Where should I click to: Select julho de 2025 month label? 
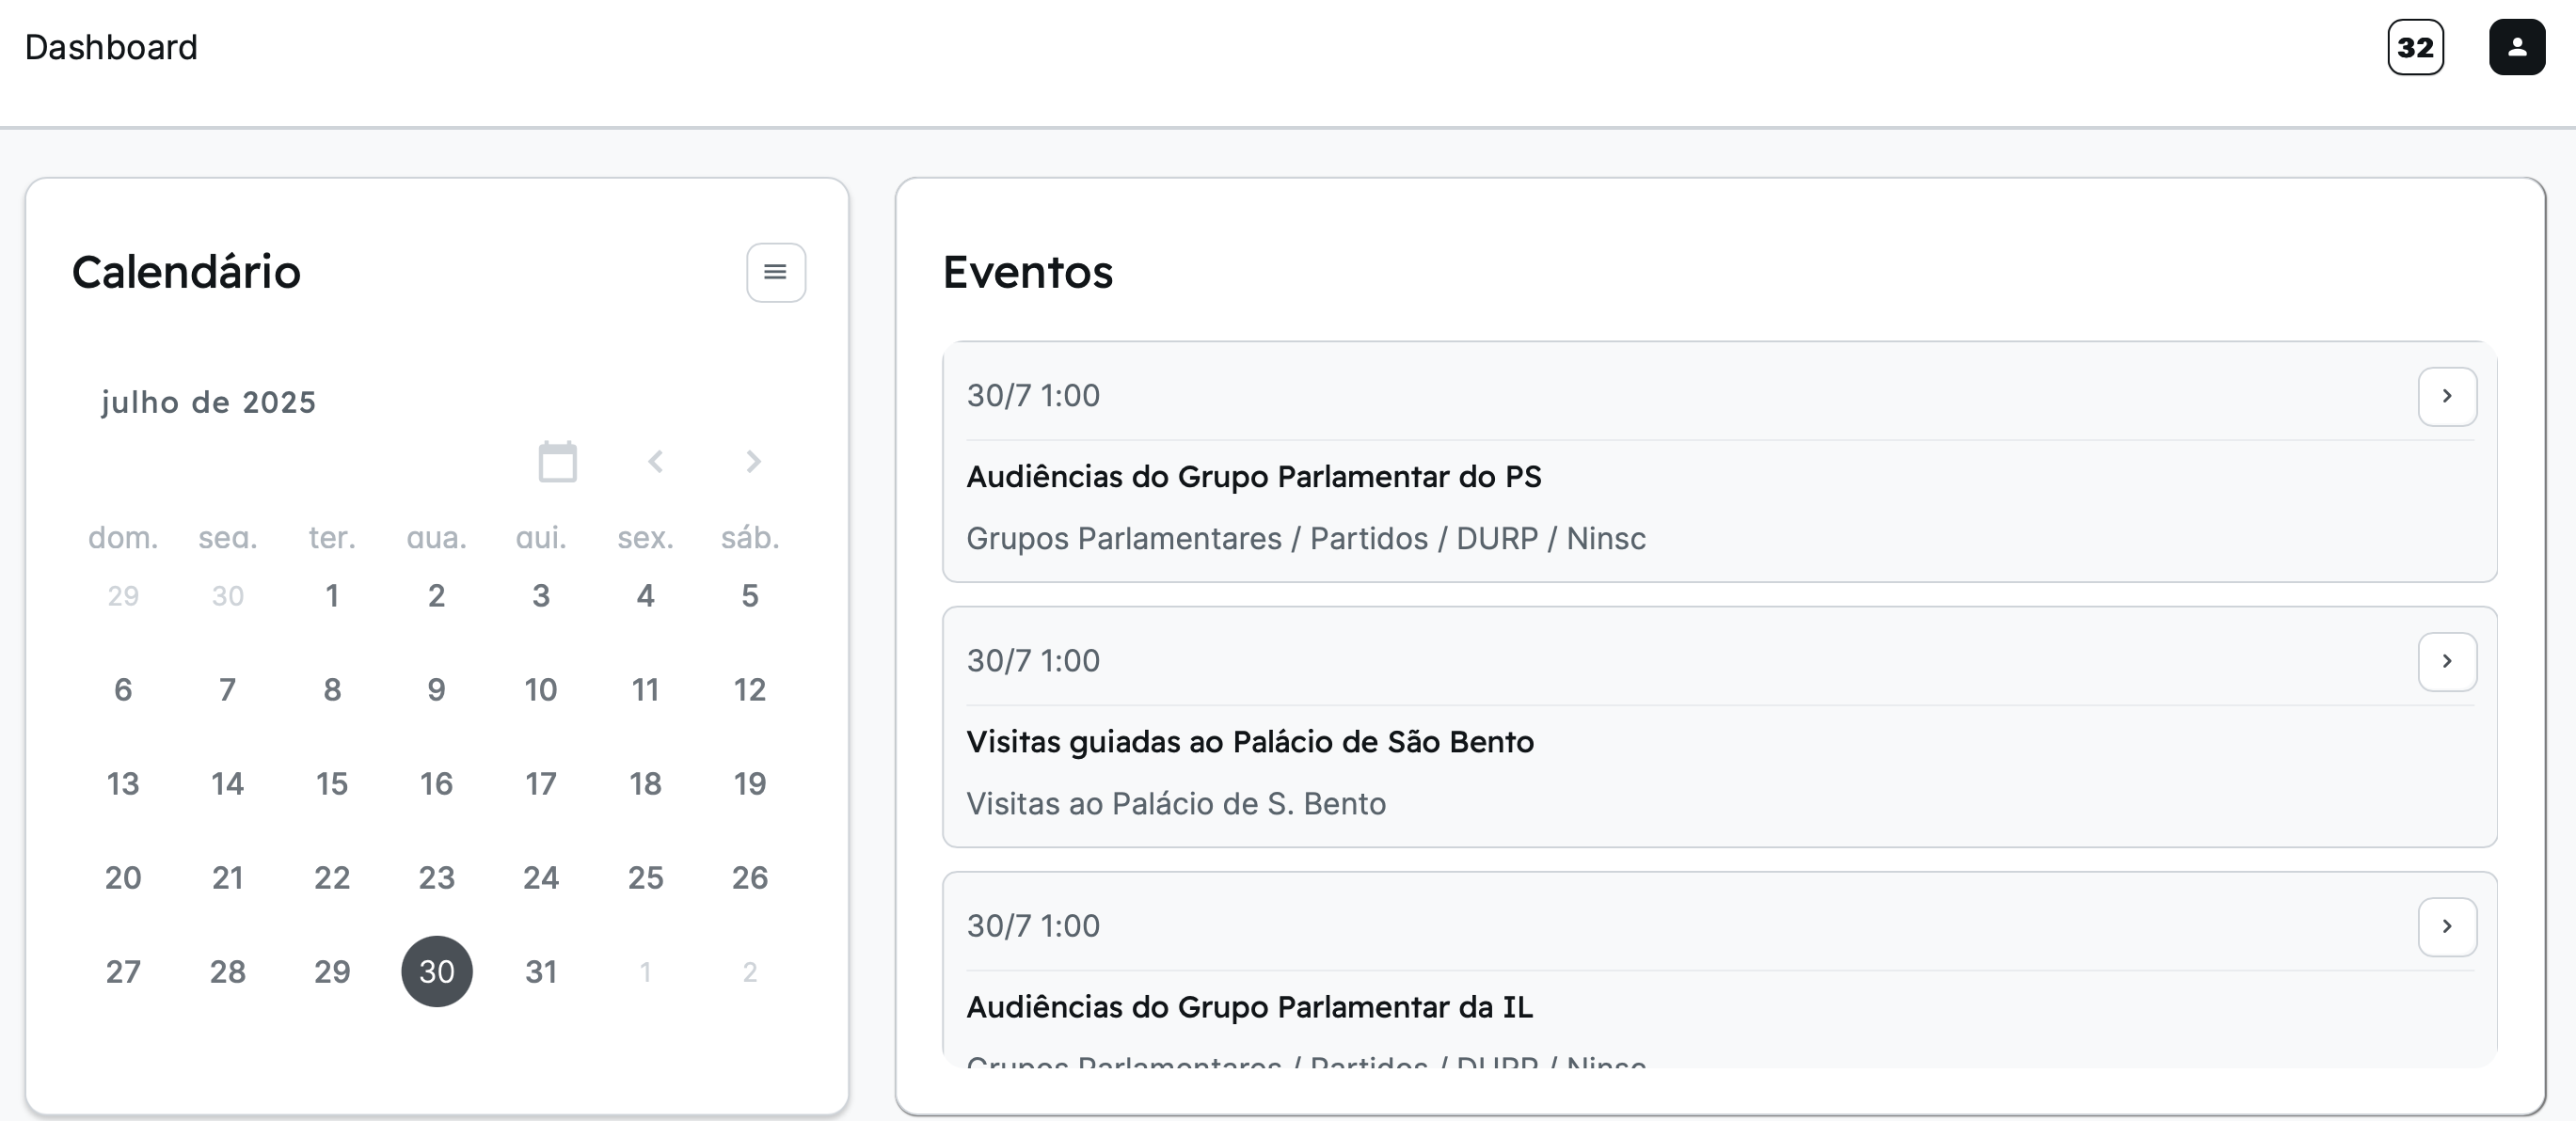[x=208, y=402]
